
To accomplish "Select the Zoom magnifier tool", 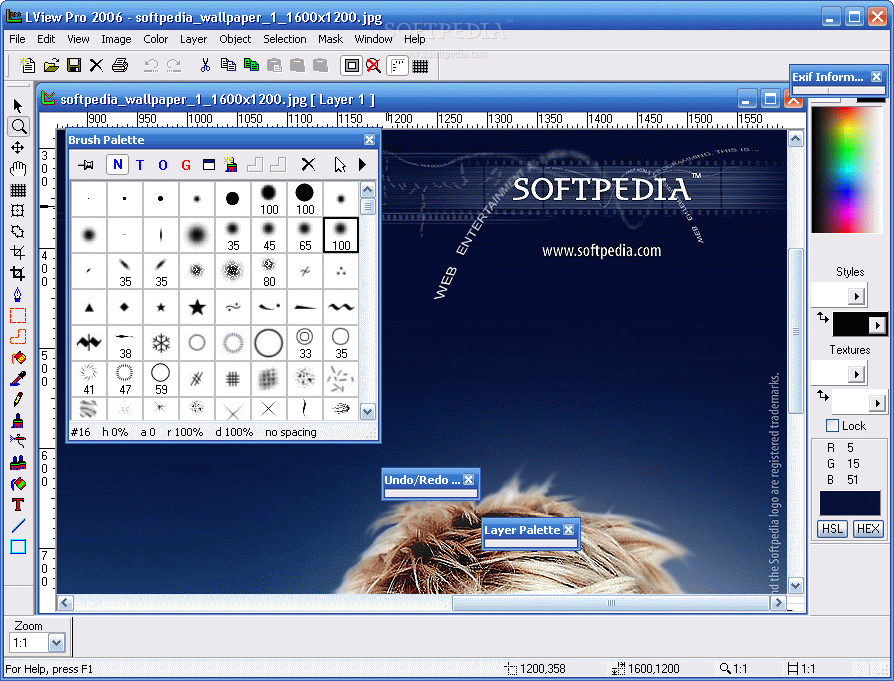I will tap(18, 126).
